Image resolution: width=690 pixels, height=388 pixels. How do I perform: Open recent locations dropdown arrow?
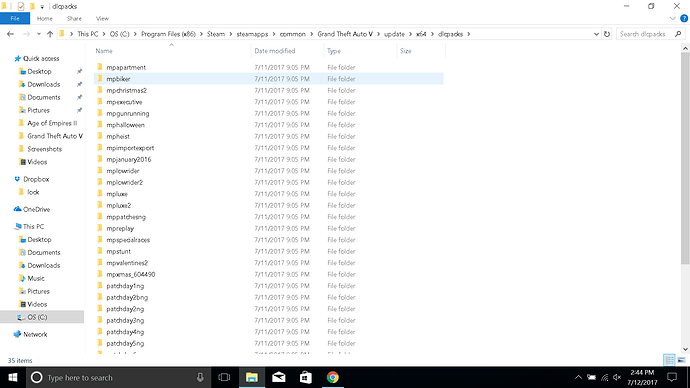coord(39,34)
